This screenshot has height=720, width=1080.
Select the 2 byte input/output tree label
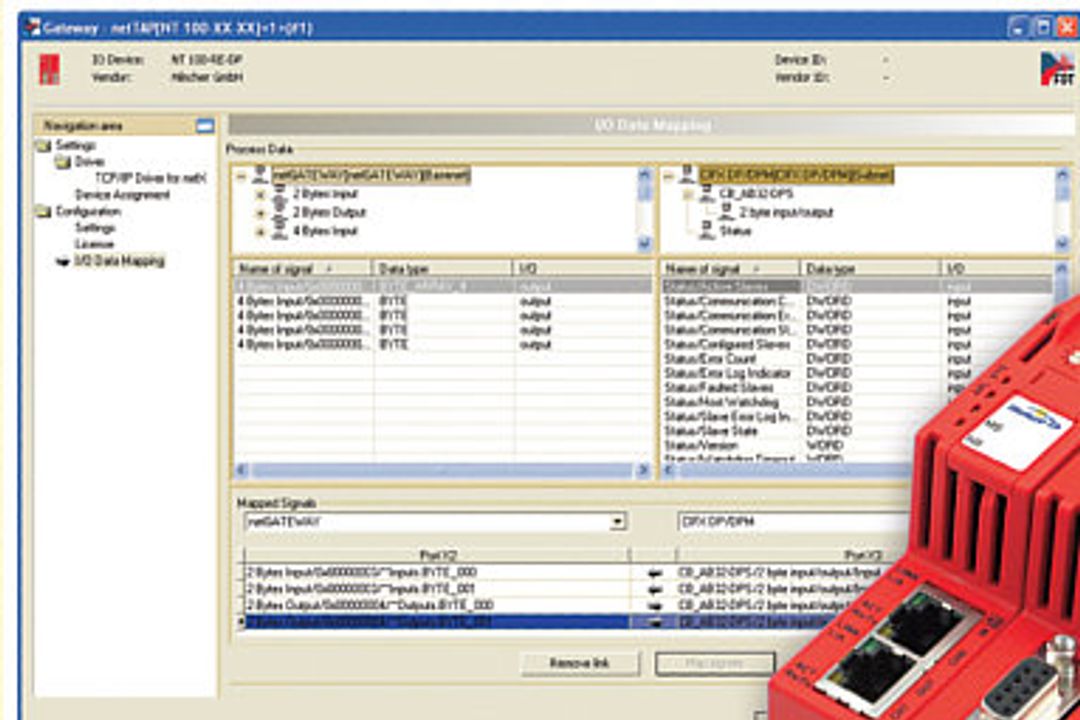coord(787,213)
